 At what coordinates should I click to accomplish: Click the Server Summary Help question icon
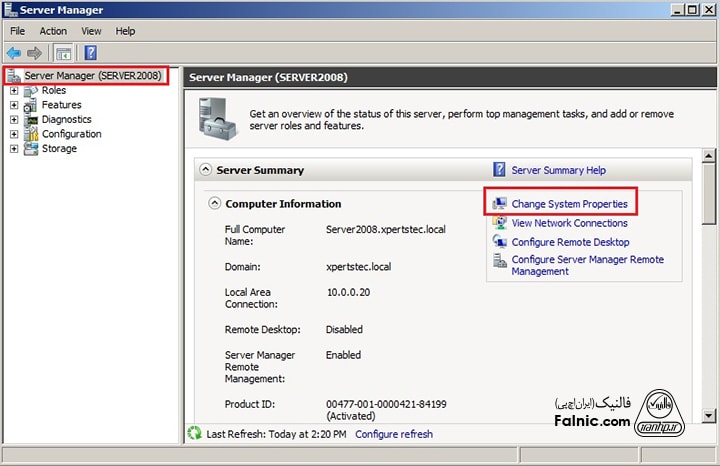[500, 170]
